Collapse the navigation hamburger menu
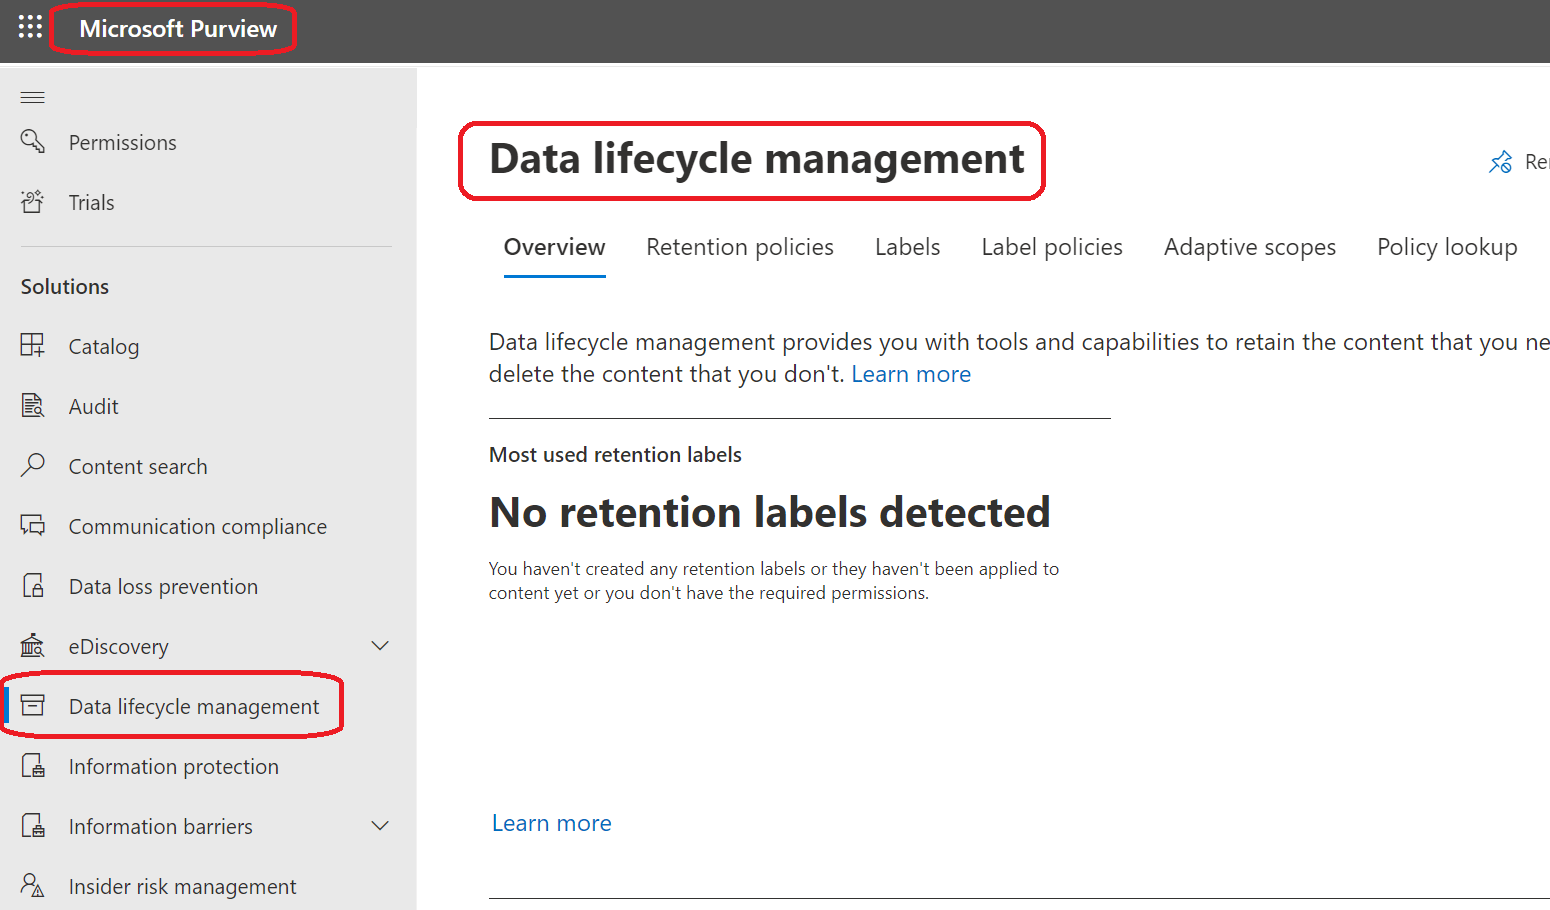The width and height of the screenshot is (1550, 910). pos(33,97)
